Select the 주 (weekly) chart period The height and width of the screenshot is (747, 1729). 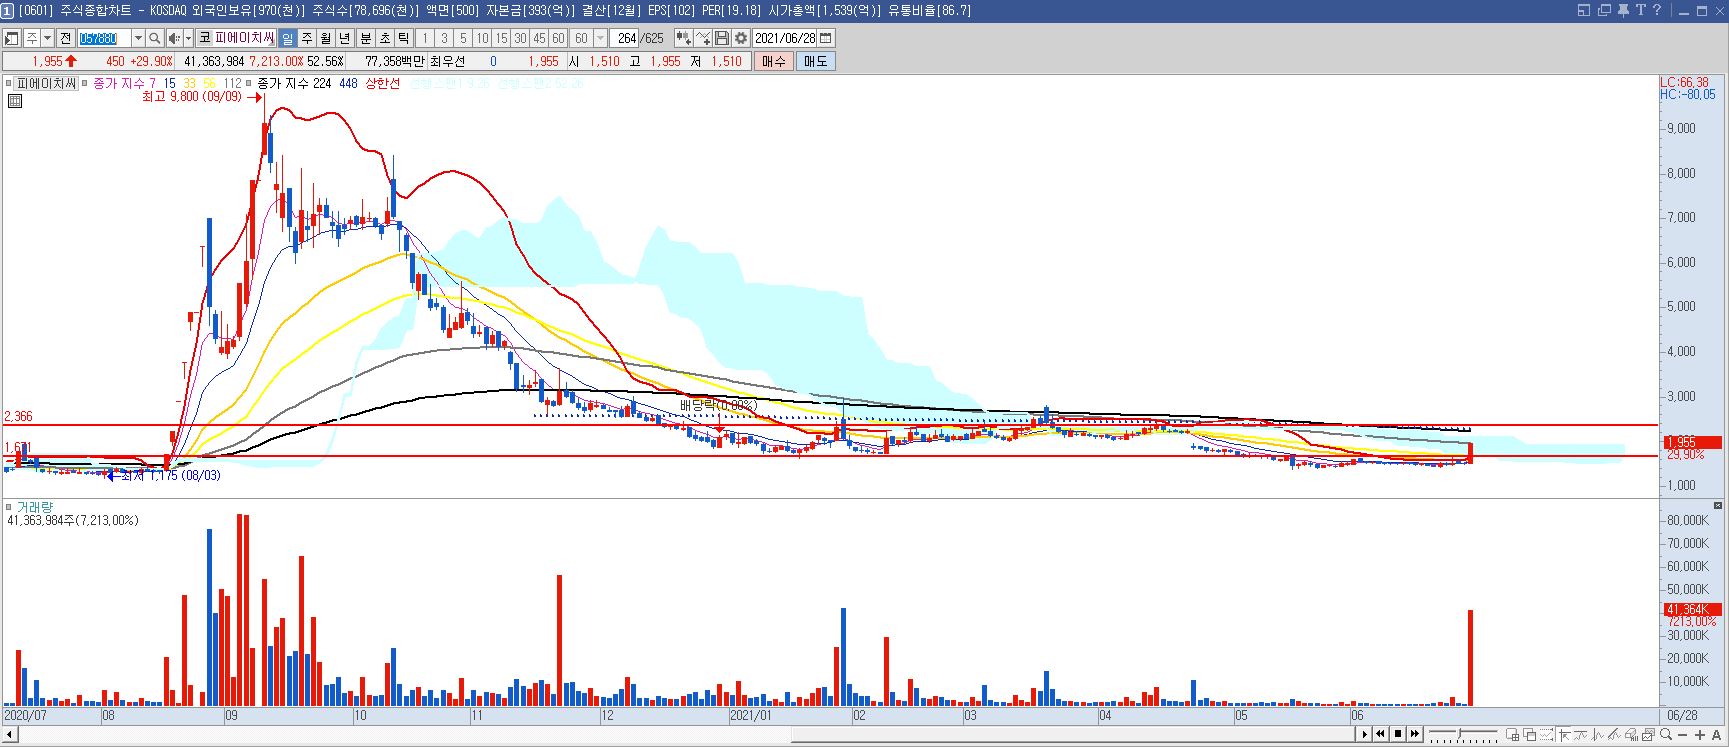[x=306, y=38]
